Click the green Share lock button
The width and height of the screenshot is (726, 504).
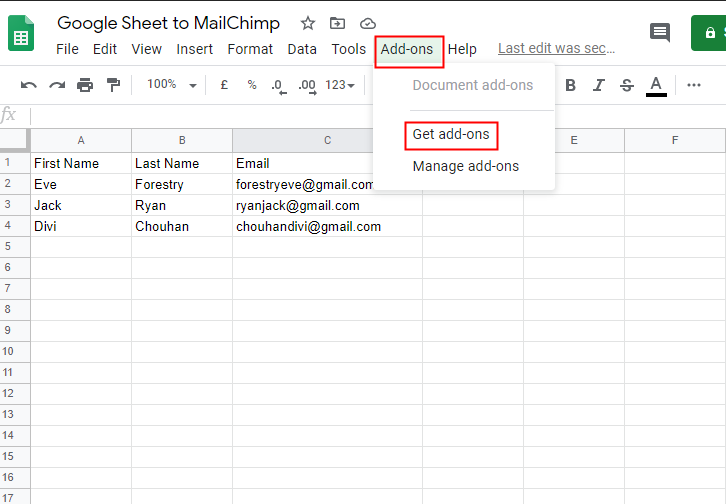tap(708, 33)
